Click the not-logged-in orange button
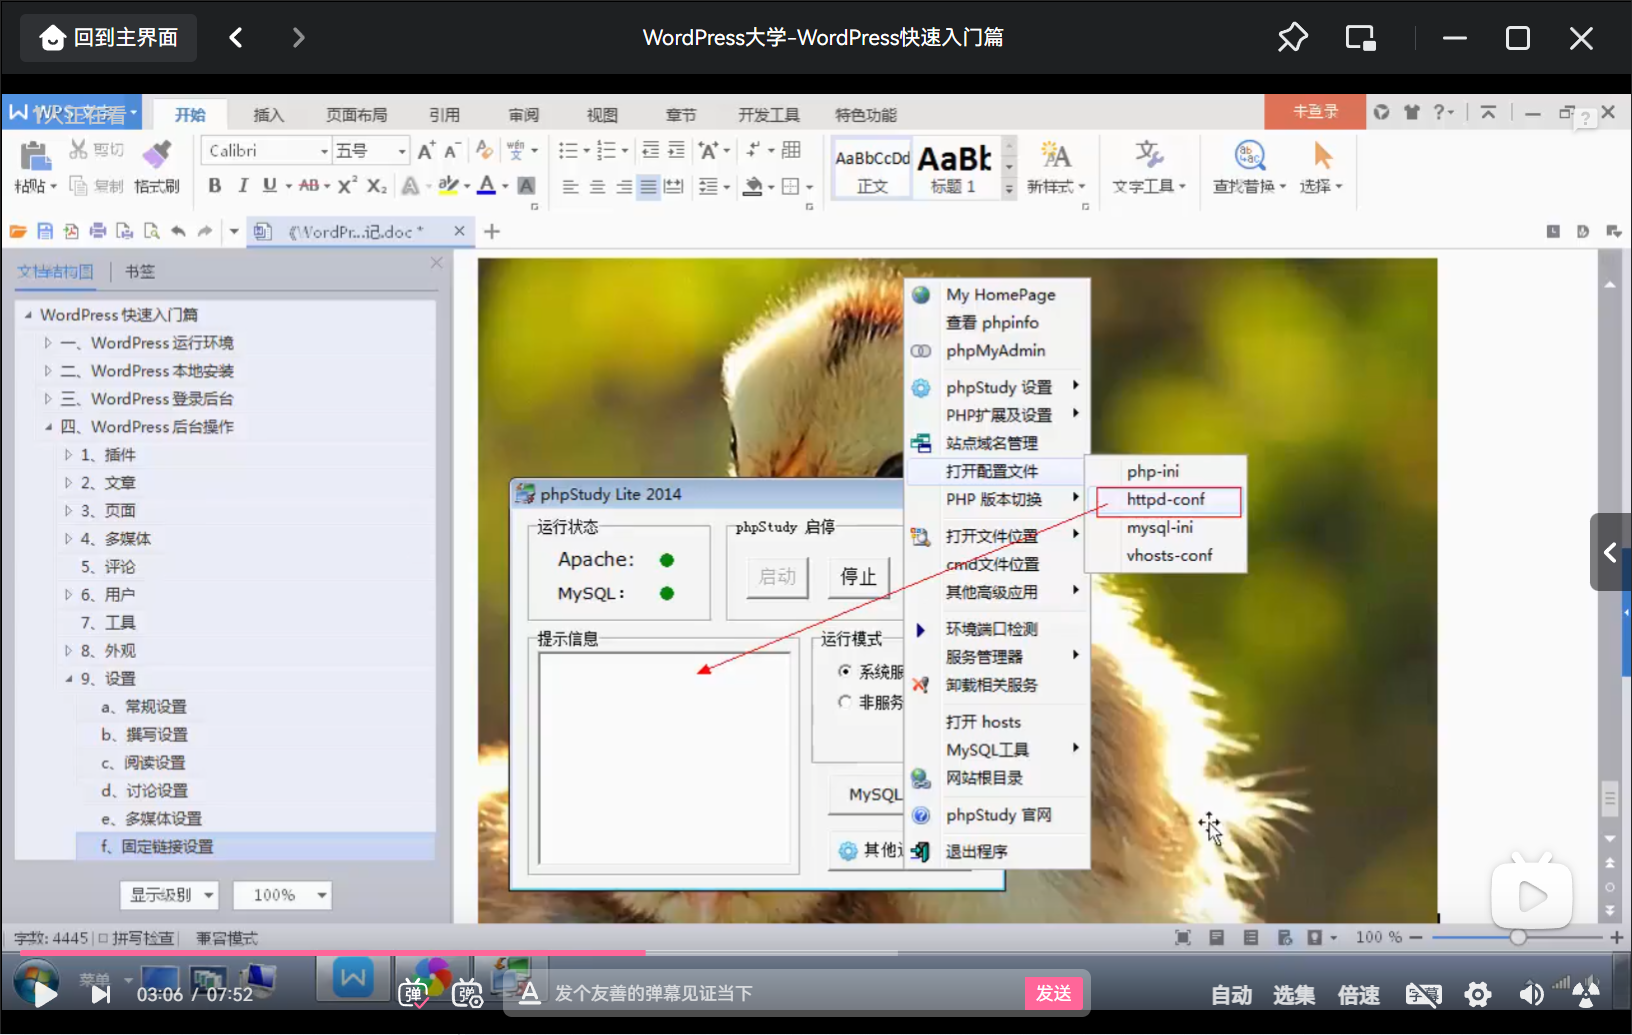The image size is (1632, 1035). click(1315, 112)
